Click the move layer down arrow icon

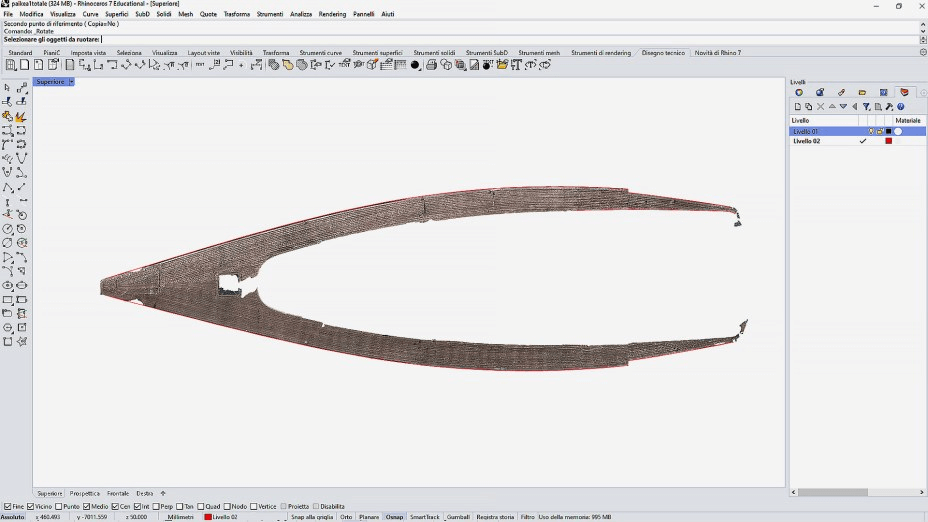point(843,106)
